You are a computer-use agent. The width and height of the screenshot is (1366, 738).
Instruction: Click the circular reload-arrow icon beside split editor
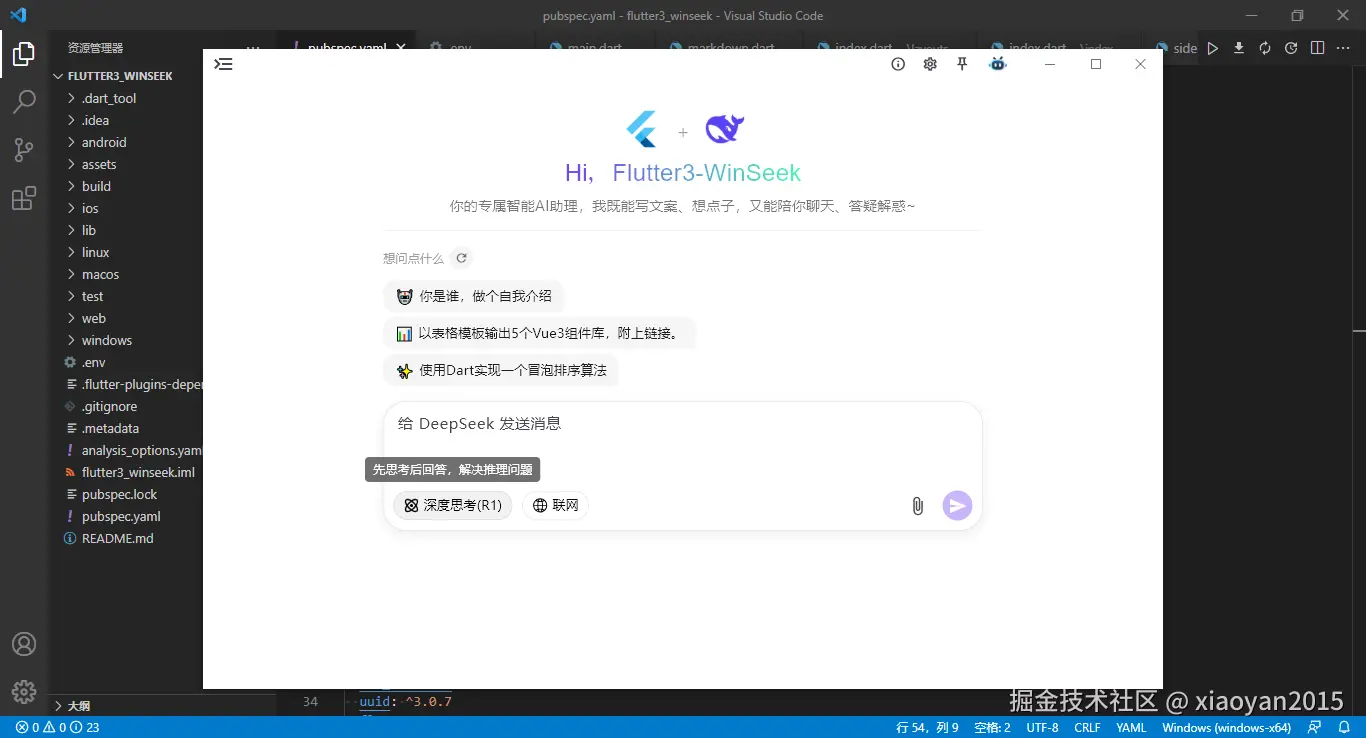1291,48
